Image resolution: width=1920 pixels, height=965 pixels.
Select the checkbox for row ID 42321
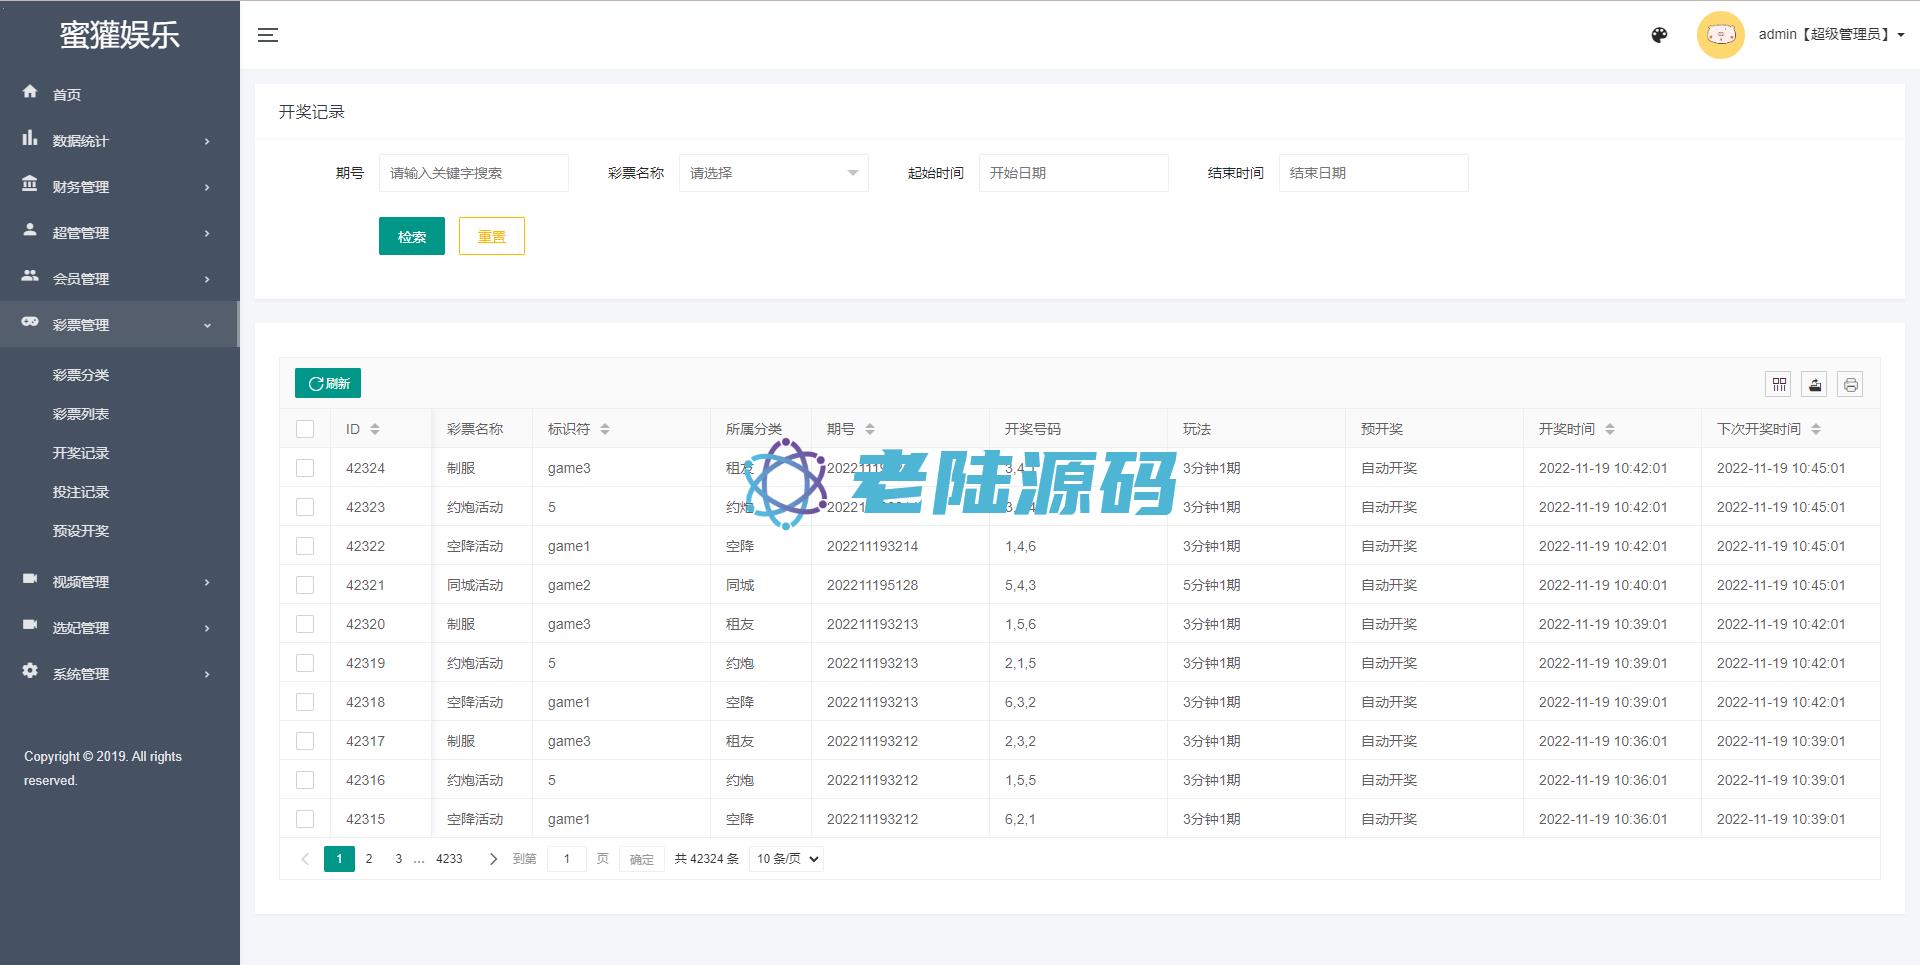(x=305, y=585)
